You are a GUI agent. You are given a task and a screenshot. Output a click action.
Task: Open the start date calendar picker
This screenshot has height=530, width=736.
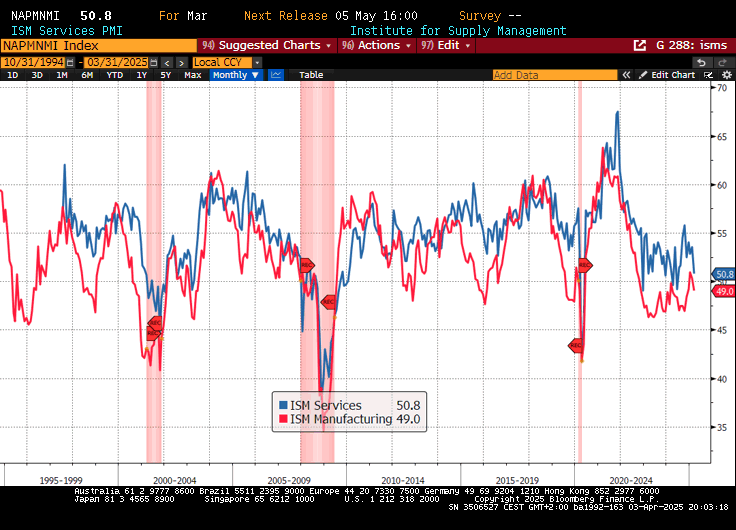pyautogui.click(x=70, y=62)
